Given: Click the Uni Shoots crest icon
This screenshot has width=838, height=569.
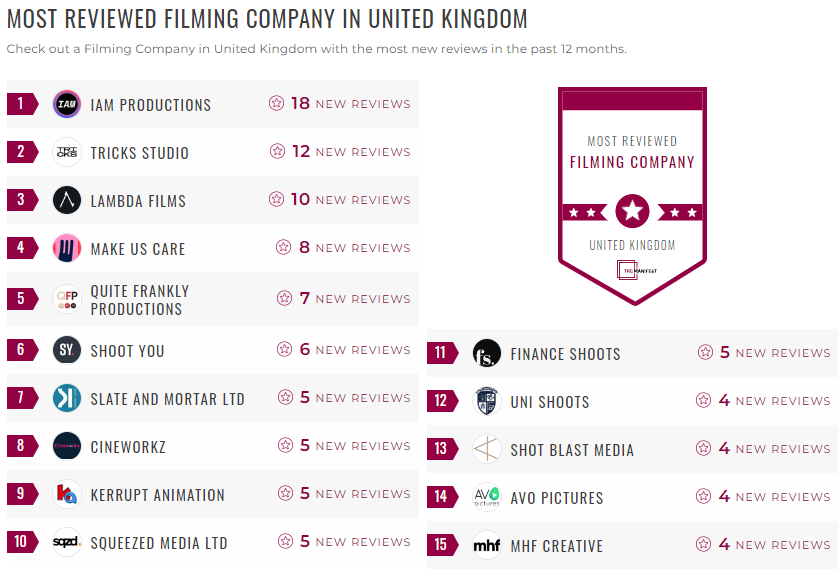Looking at the screenshot, I should [487, 401].
